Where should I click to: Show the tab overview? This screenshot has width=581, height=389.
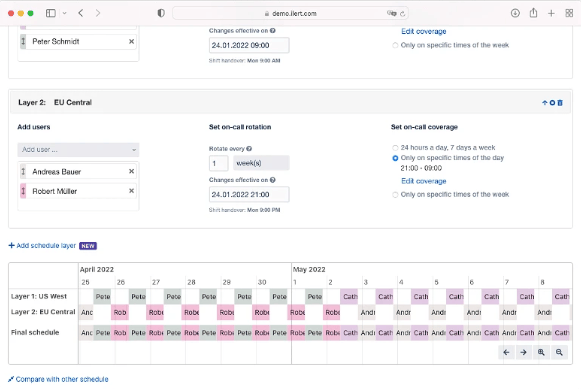click(x=570, y=13)
